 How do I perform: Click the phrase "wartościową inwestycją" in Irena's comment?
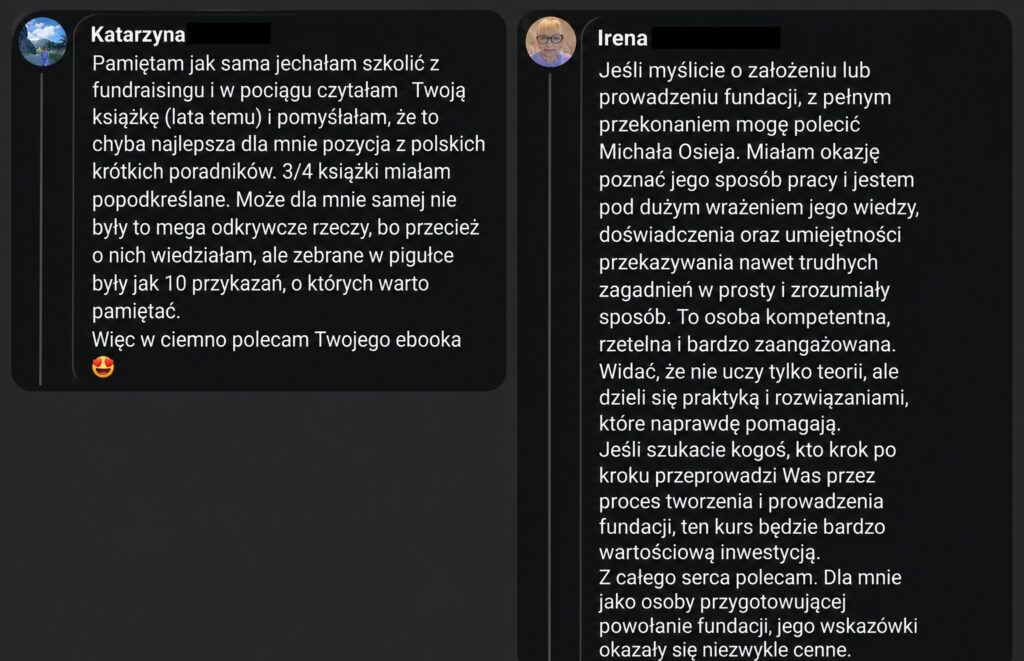(x=708, y=553)
